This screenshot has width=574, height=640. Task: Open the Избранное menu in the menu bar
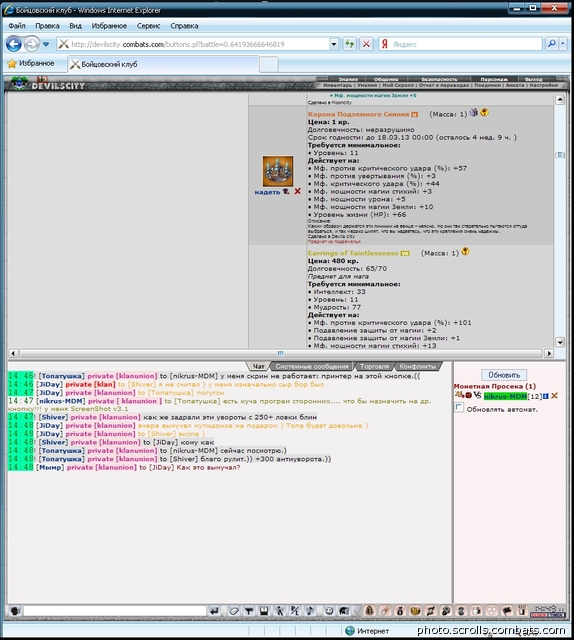tap(109, 26)
